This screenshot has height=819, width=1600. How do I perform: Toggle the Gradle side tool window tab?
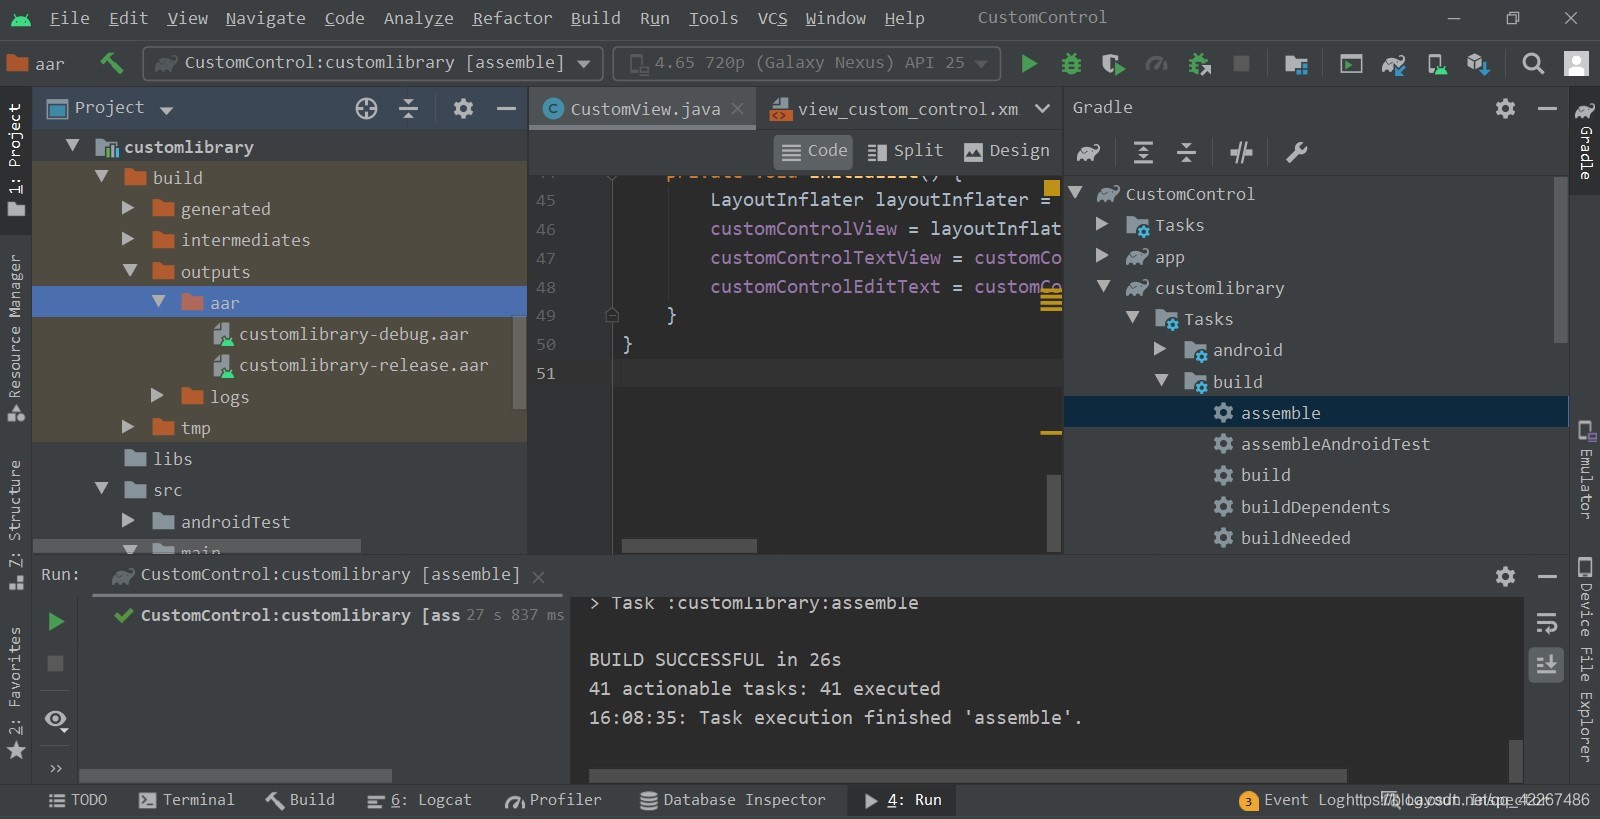1585,142
